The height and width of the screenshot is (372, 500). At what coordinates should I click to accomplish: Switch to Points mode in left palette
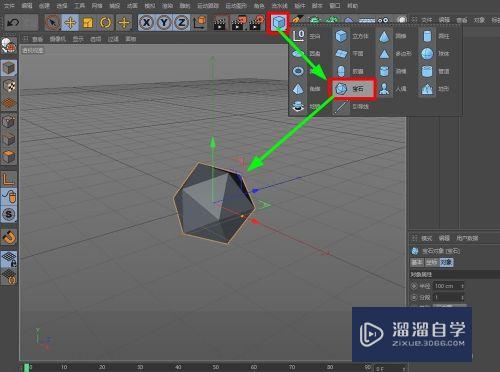(9, 120)
